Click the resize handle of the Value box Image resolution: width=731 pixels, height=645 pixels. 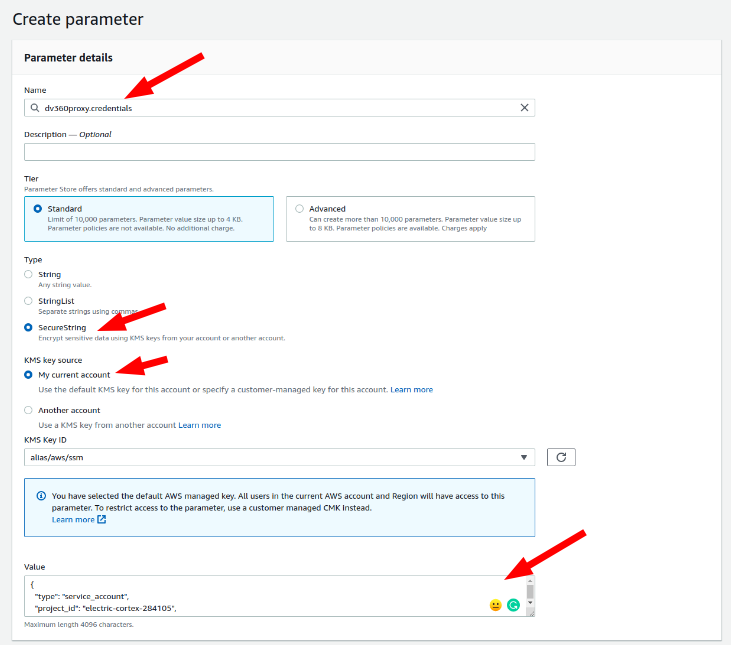(x=531, y=613)
